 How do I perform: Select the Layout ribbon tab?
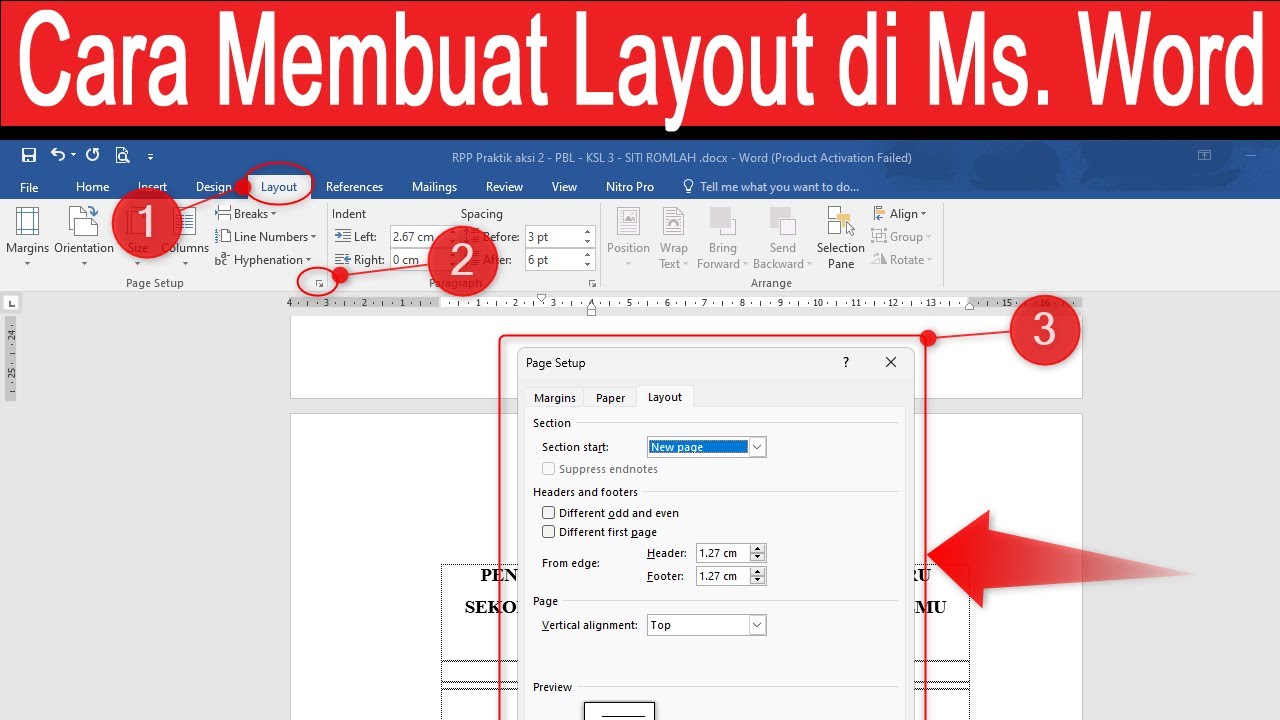pos(279,187)
